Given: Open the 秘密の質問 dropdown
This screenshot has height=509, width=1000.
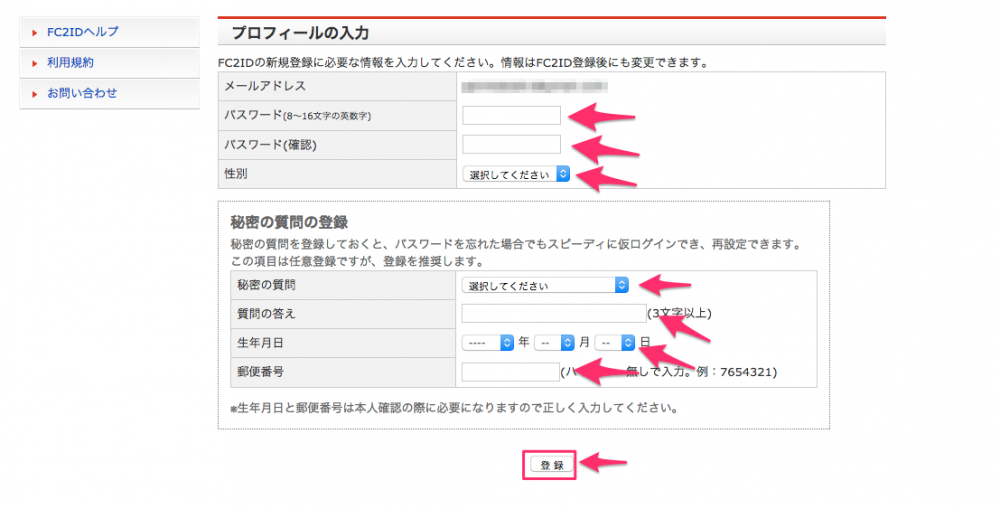Looking at the screenshot, I should tap(545, 285).
